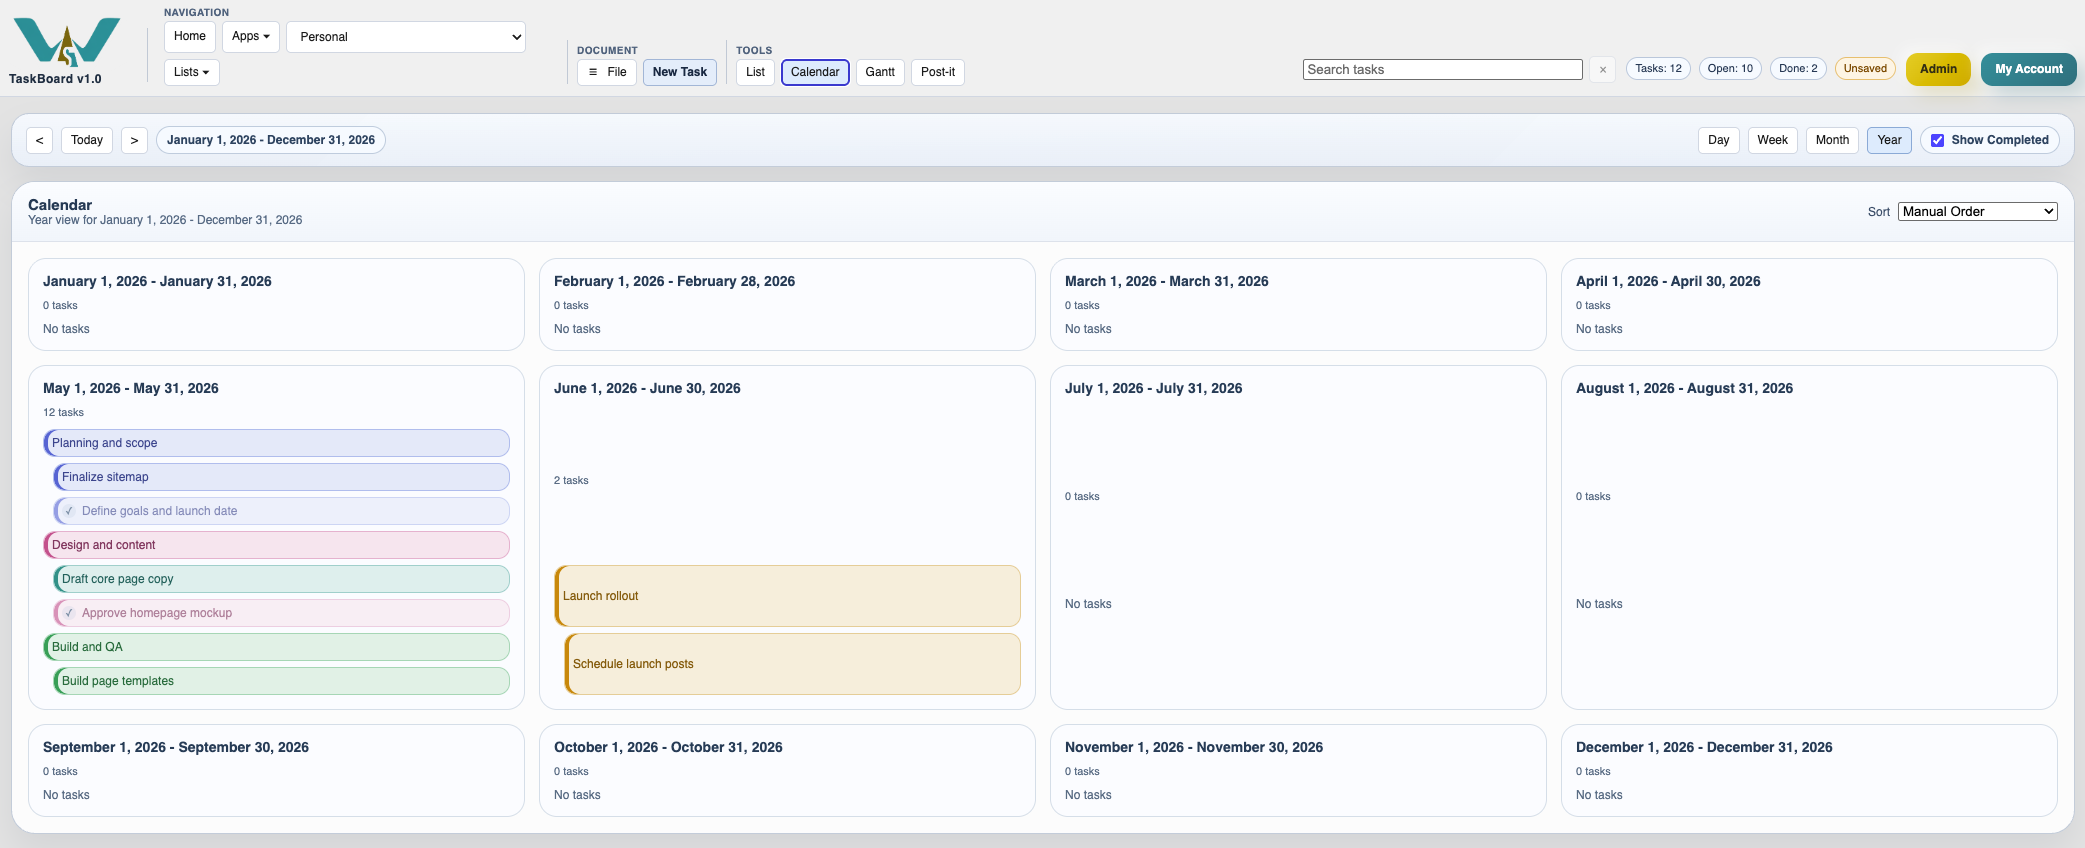Open the Build and QA task

276,647
